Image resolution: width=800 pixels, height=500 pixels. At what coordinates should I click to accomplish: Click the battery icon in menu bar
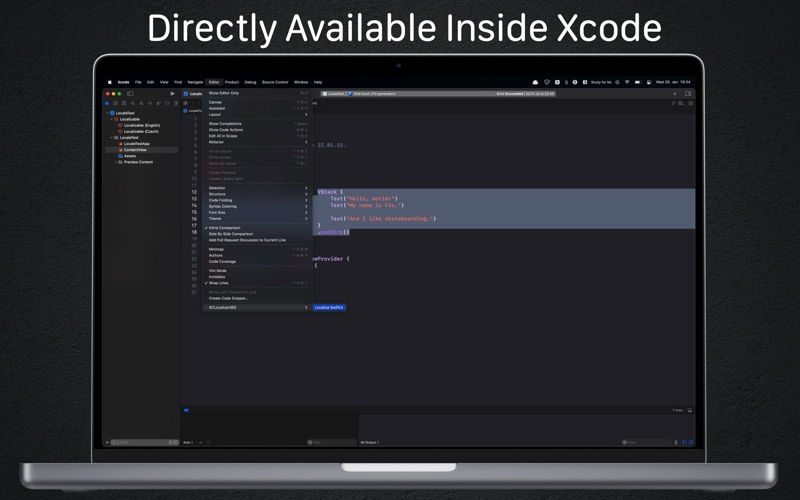[637, 82]
